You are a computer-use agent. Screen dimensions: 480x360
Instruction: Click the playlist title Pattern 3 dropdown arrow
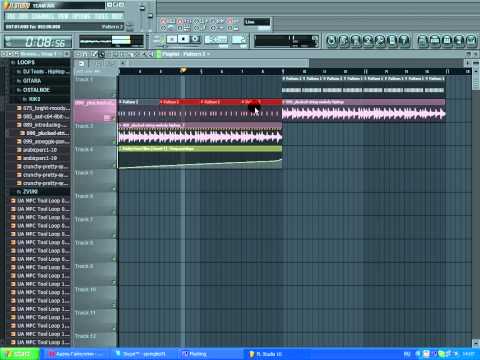click(x=209, y=54)
